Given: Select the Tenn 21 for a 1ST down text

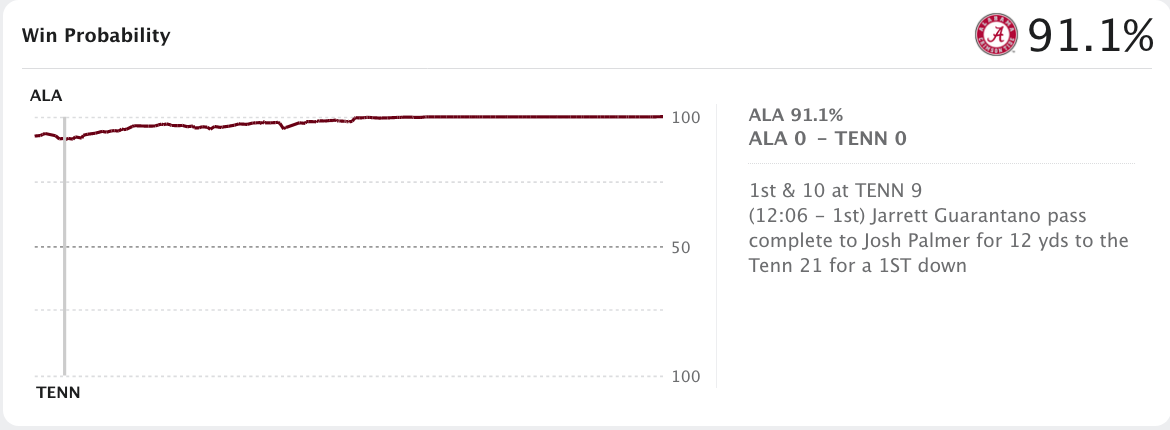Looking at the screenshot, I should [x=858, y=265].
